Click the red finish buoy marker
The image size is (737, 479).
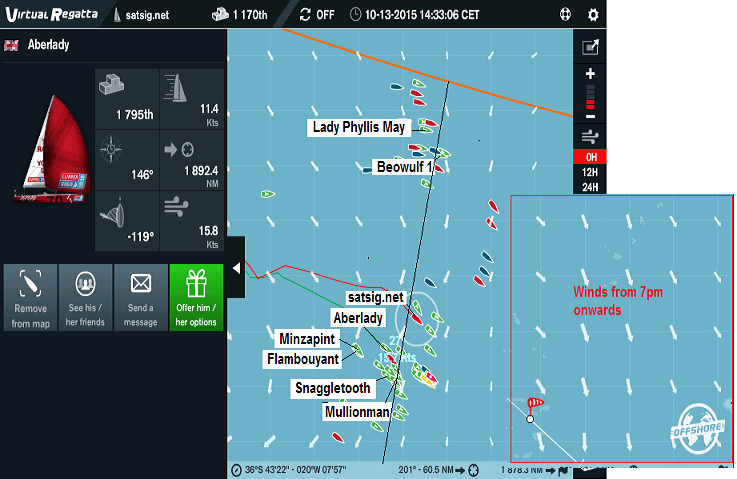[533, 408]
